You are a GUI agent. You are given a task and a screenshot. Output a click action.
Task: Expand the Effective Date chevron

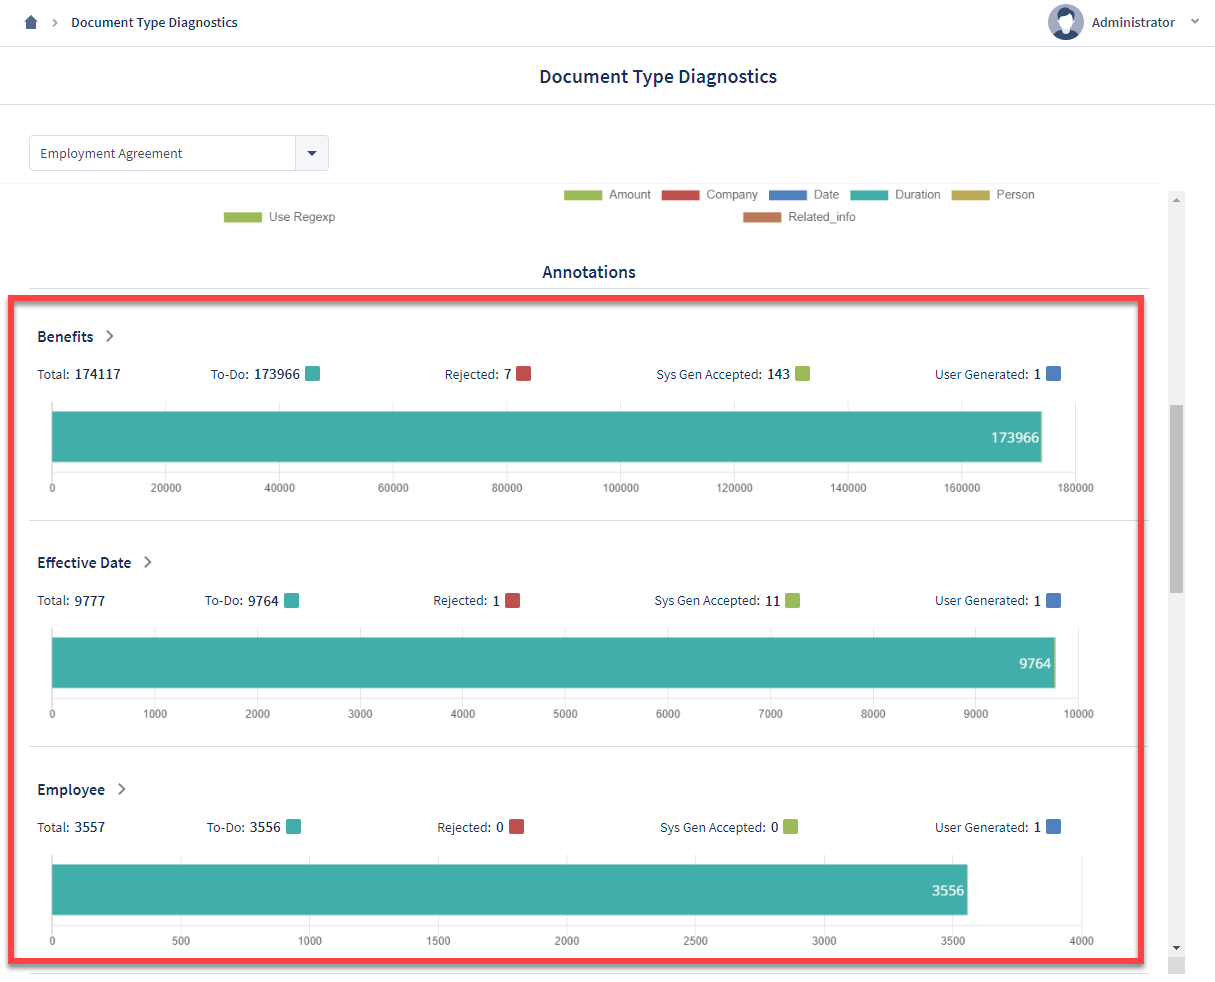tap(148, 562)
